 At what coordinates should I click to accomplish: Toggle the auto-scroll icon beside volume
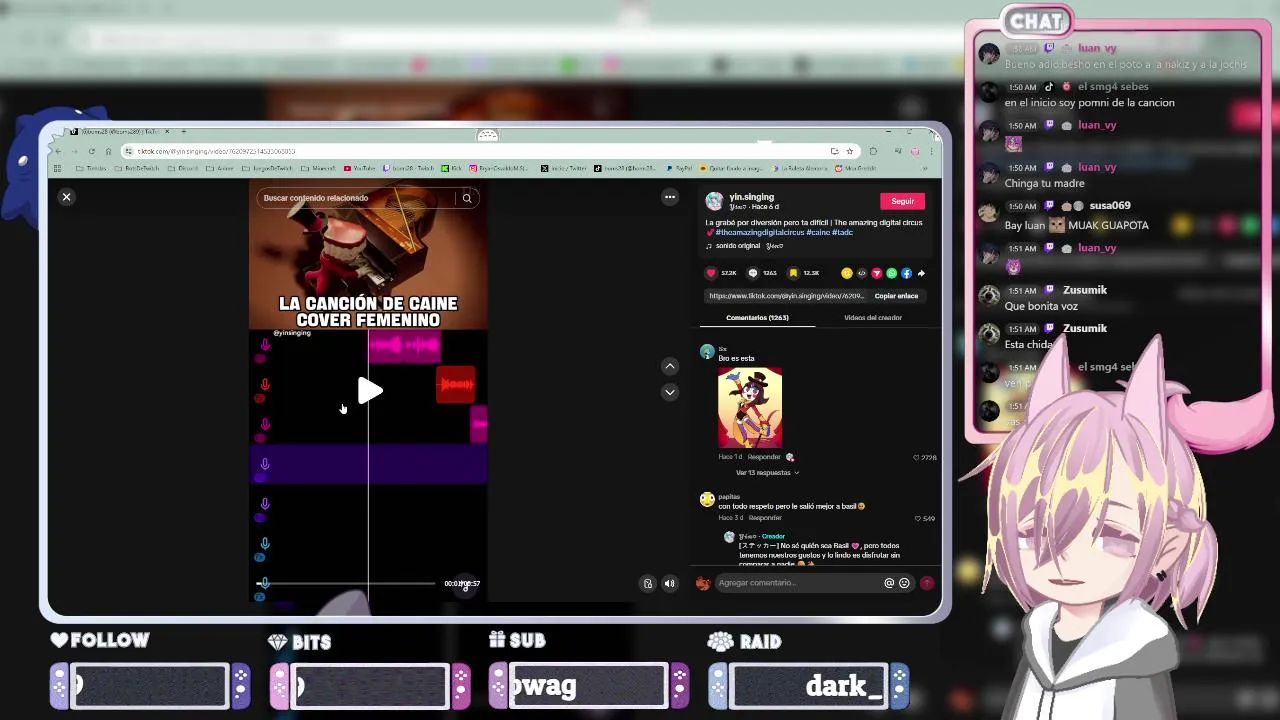click(x=648, y=584)
